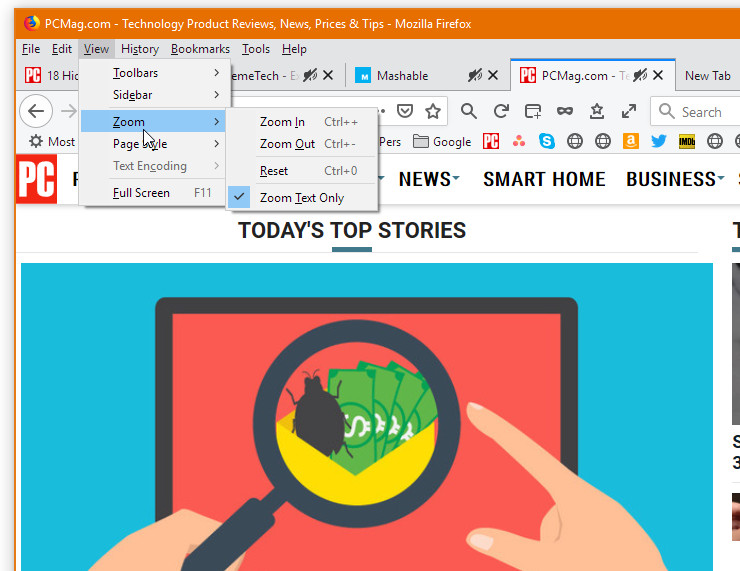Open File menu
This screenshot has height=571, width=740.
pos(31,49)
